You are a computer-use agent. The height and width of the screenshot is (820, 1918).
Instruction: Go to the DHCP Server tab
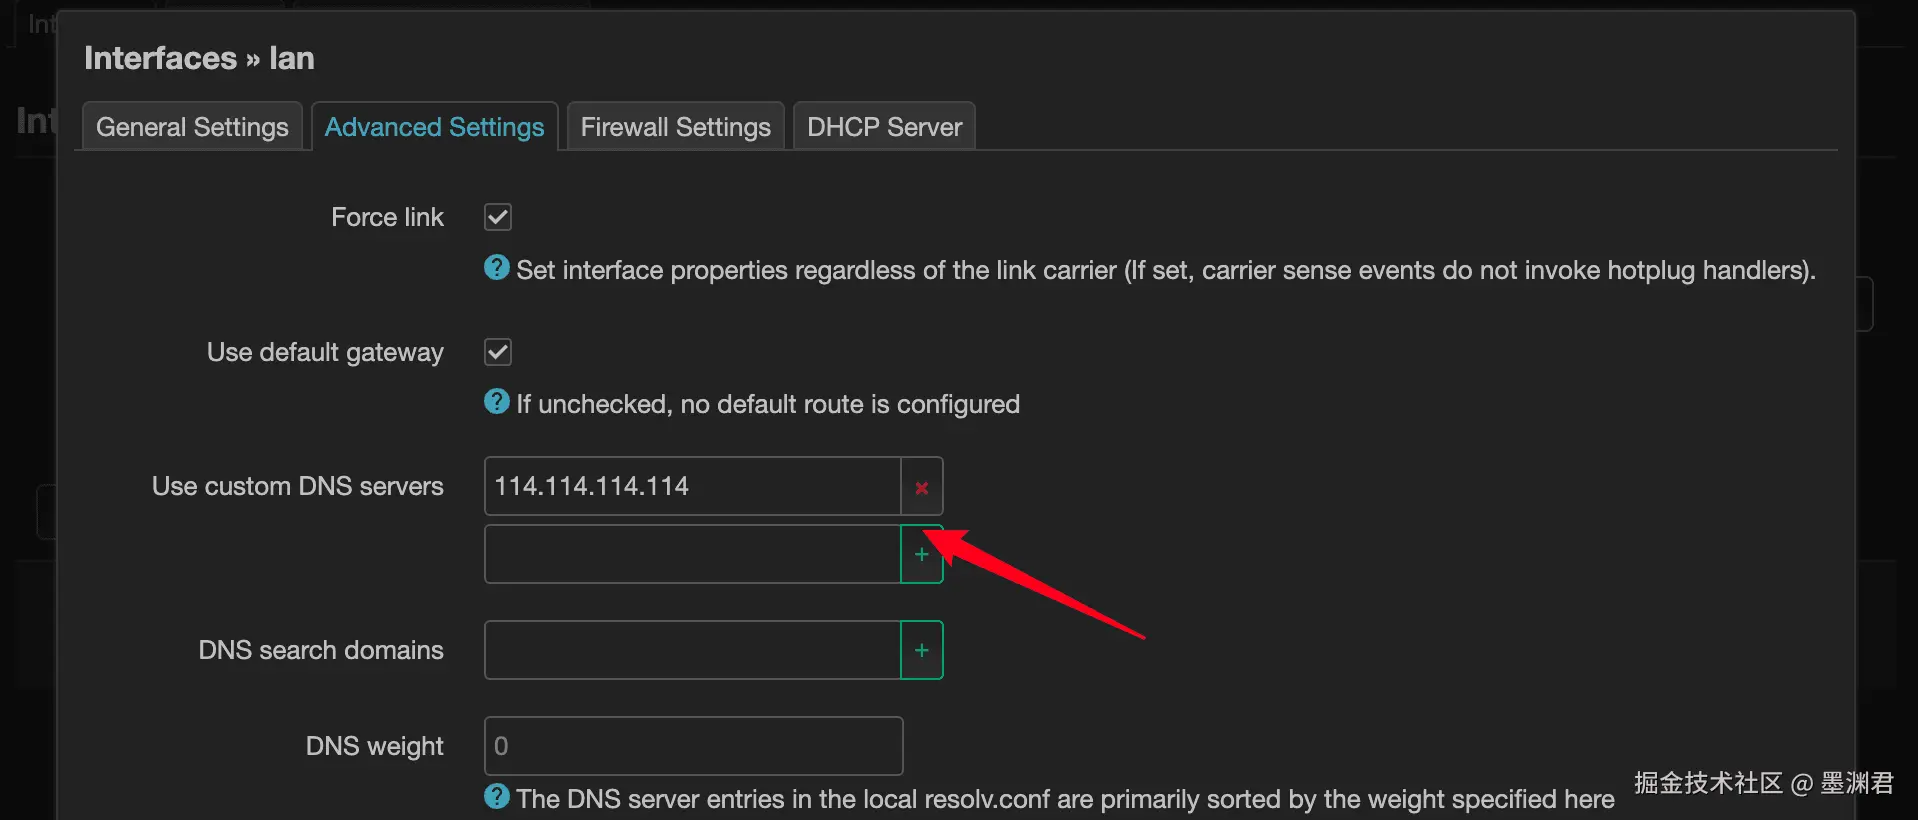884,127
